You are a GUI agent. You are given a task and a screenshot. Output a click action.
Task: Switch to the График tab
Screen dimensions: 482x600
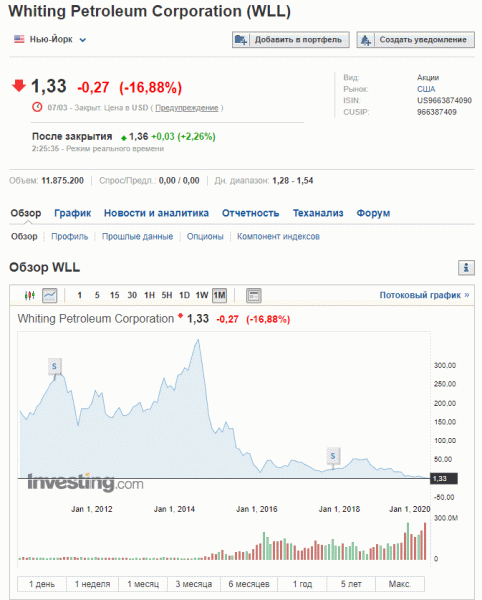73,213
